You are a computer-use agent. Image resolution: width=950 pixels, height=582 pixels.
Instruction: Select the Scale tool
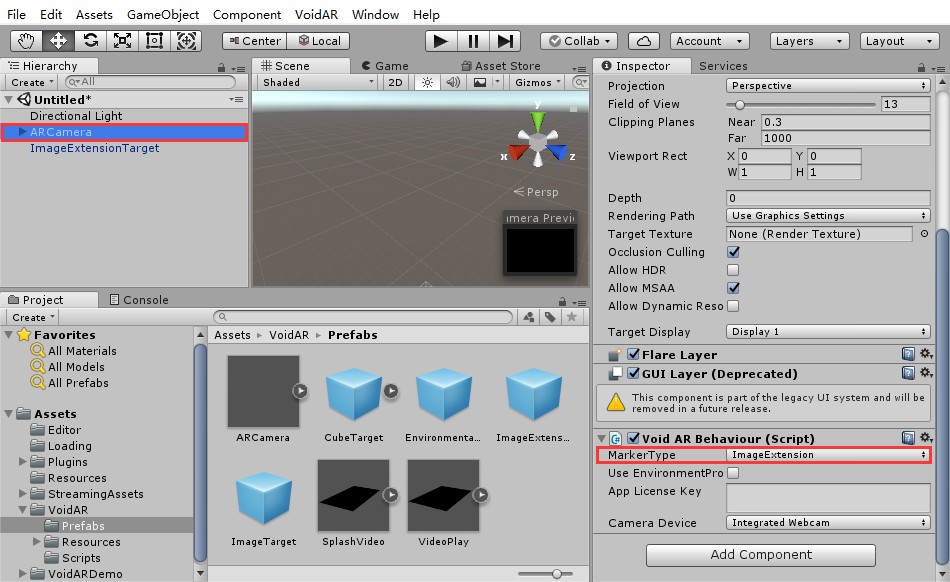tap(122, 41)
